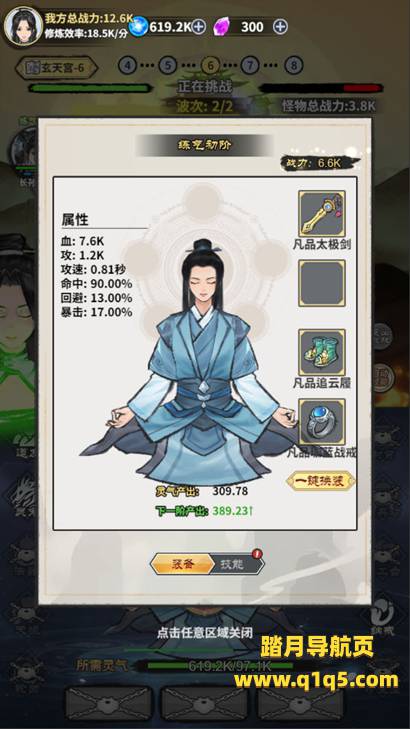
Task: Open the 玄天宫-6 stage label
Action: pyautogui.click(x=57, y=68)
